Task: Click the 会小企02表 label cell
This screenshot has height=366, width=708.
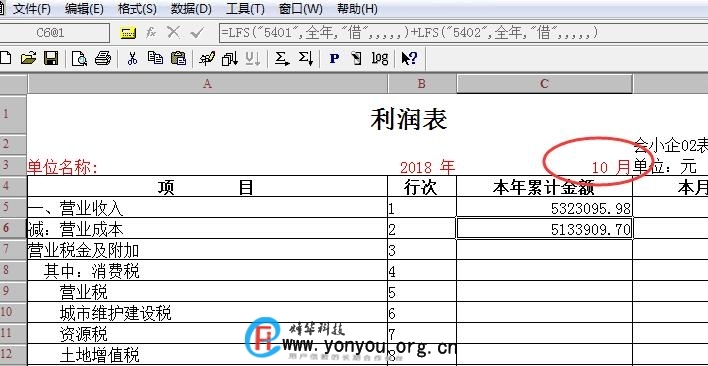Action: click(x=671, y=145)
